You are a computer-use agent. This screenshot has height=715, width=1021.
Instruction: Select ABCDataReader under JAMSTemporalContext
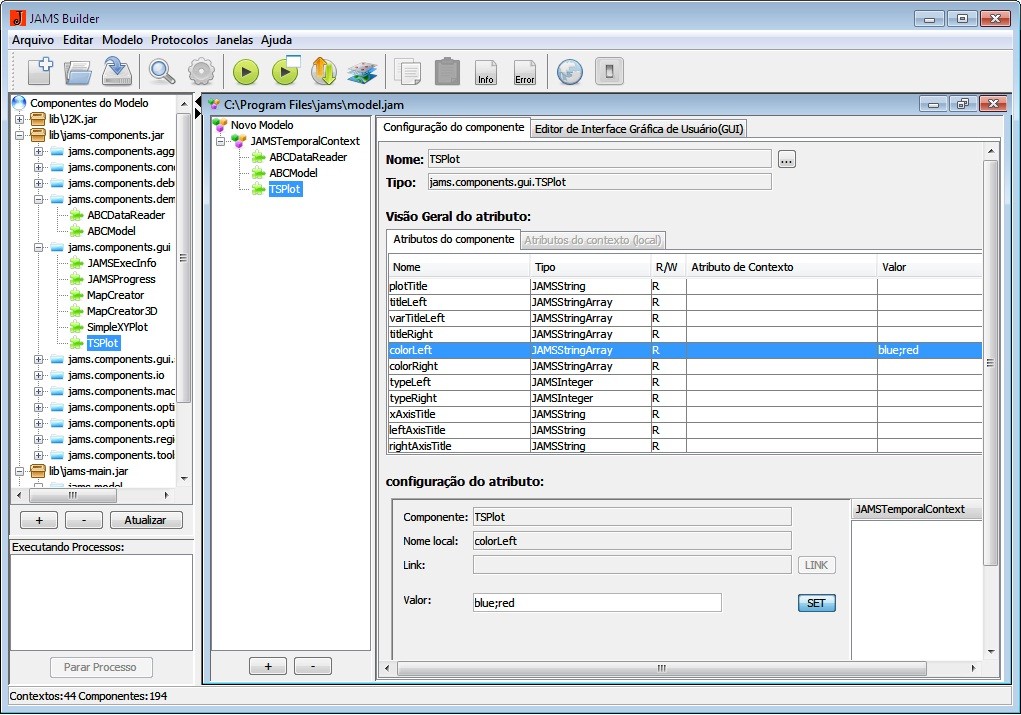pyautogui.click(x=307, y=157)
